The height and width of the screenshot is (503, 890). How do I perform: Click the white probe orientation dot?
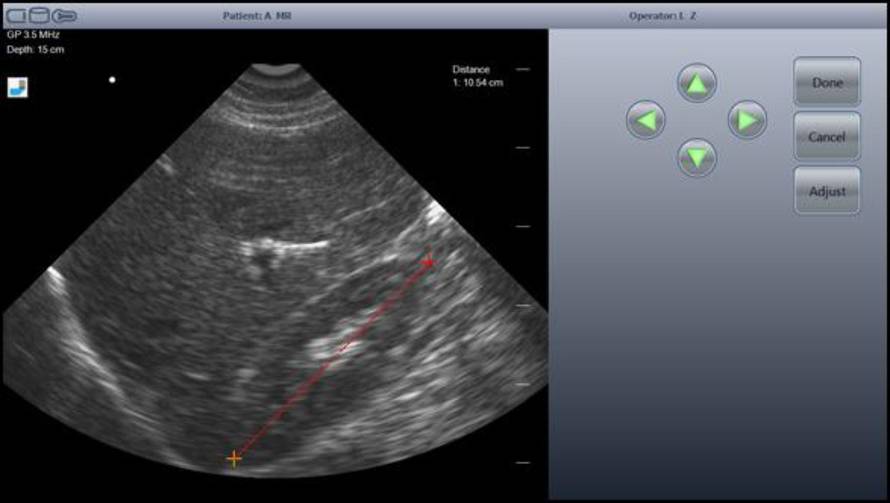pos(112,80)
